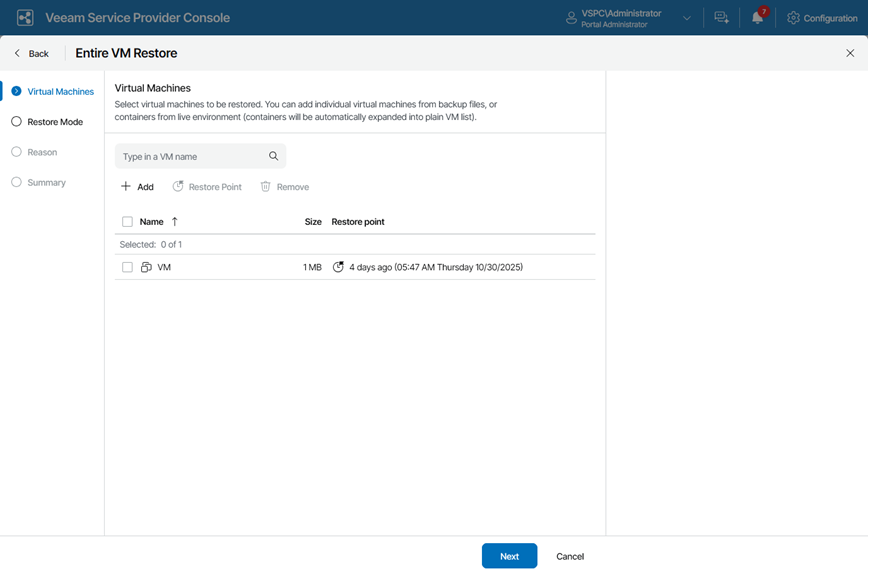Open Configuration gear in the header
Screen dimensions: 869x576
pos(793,18)
